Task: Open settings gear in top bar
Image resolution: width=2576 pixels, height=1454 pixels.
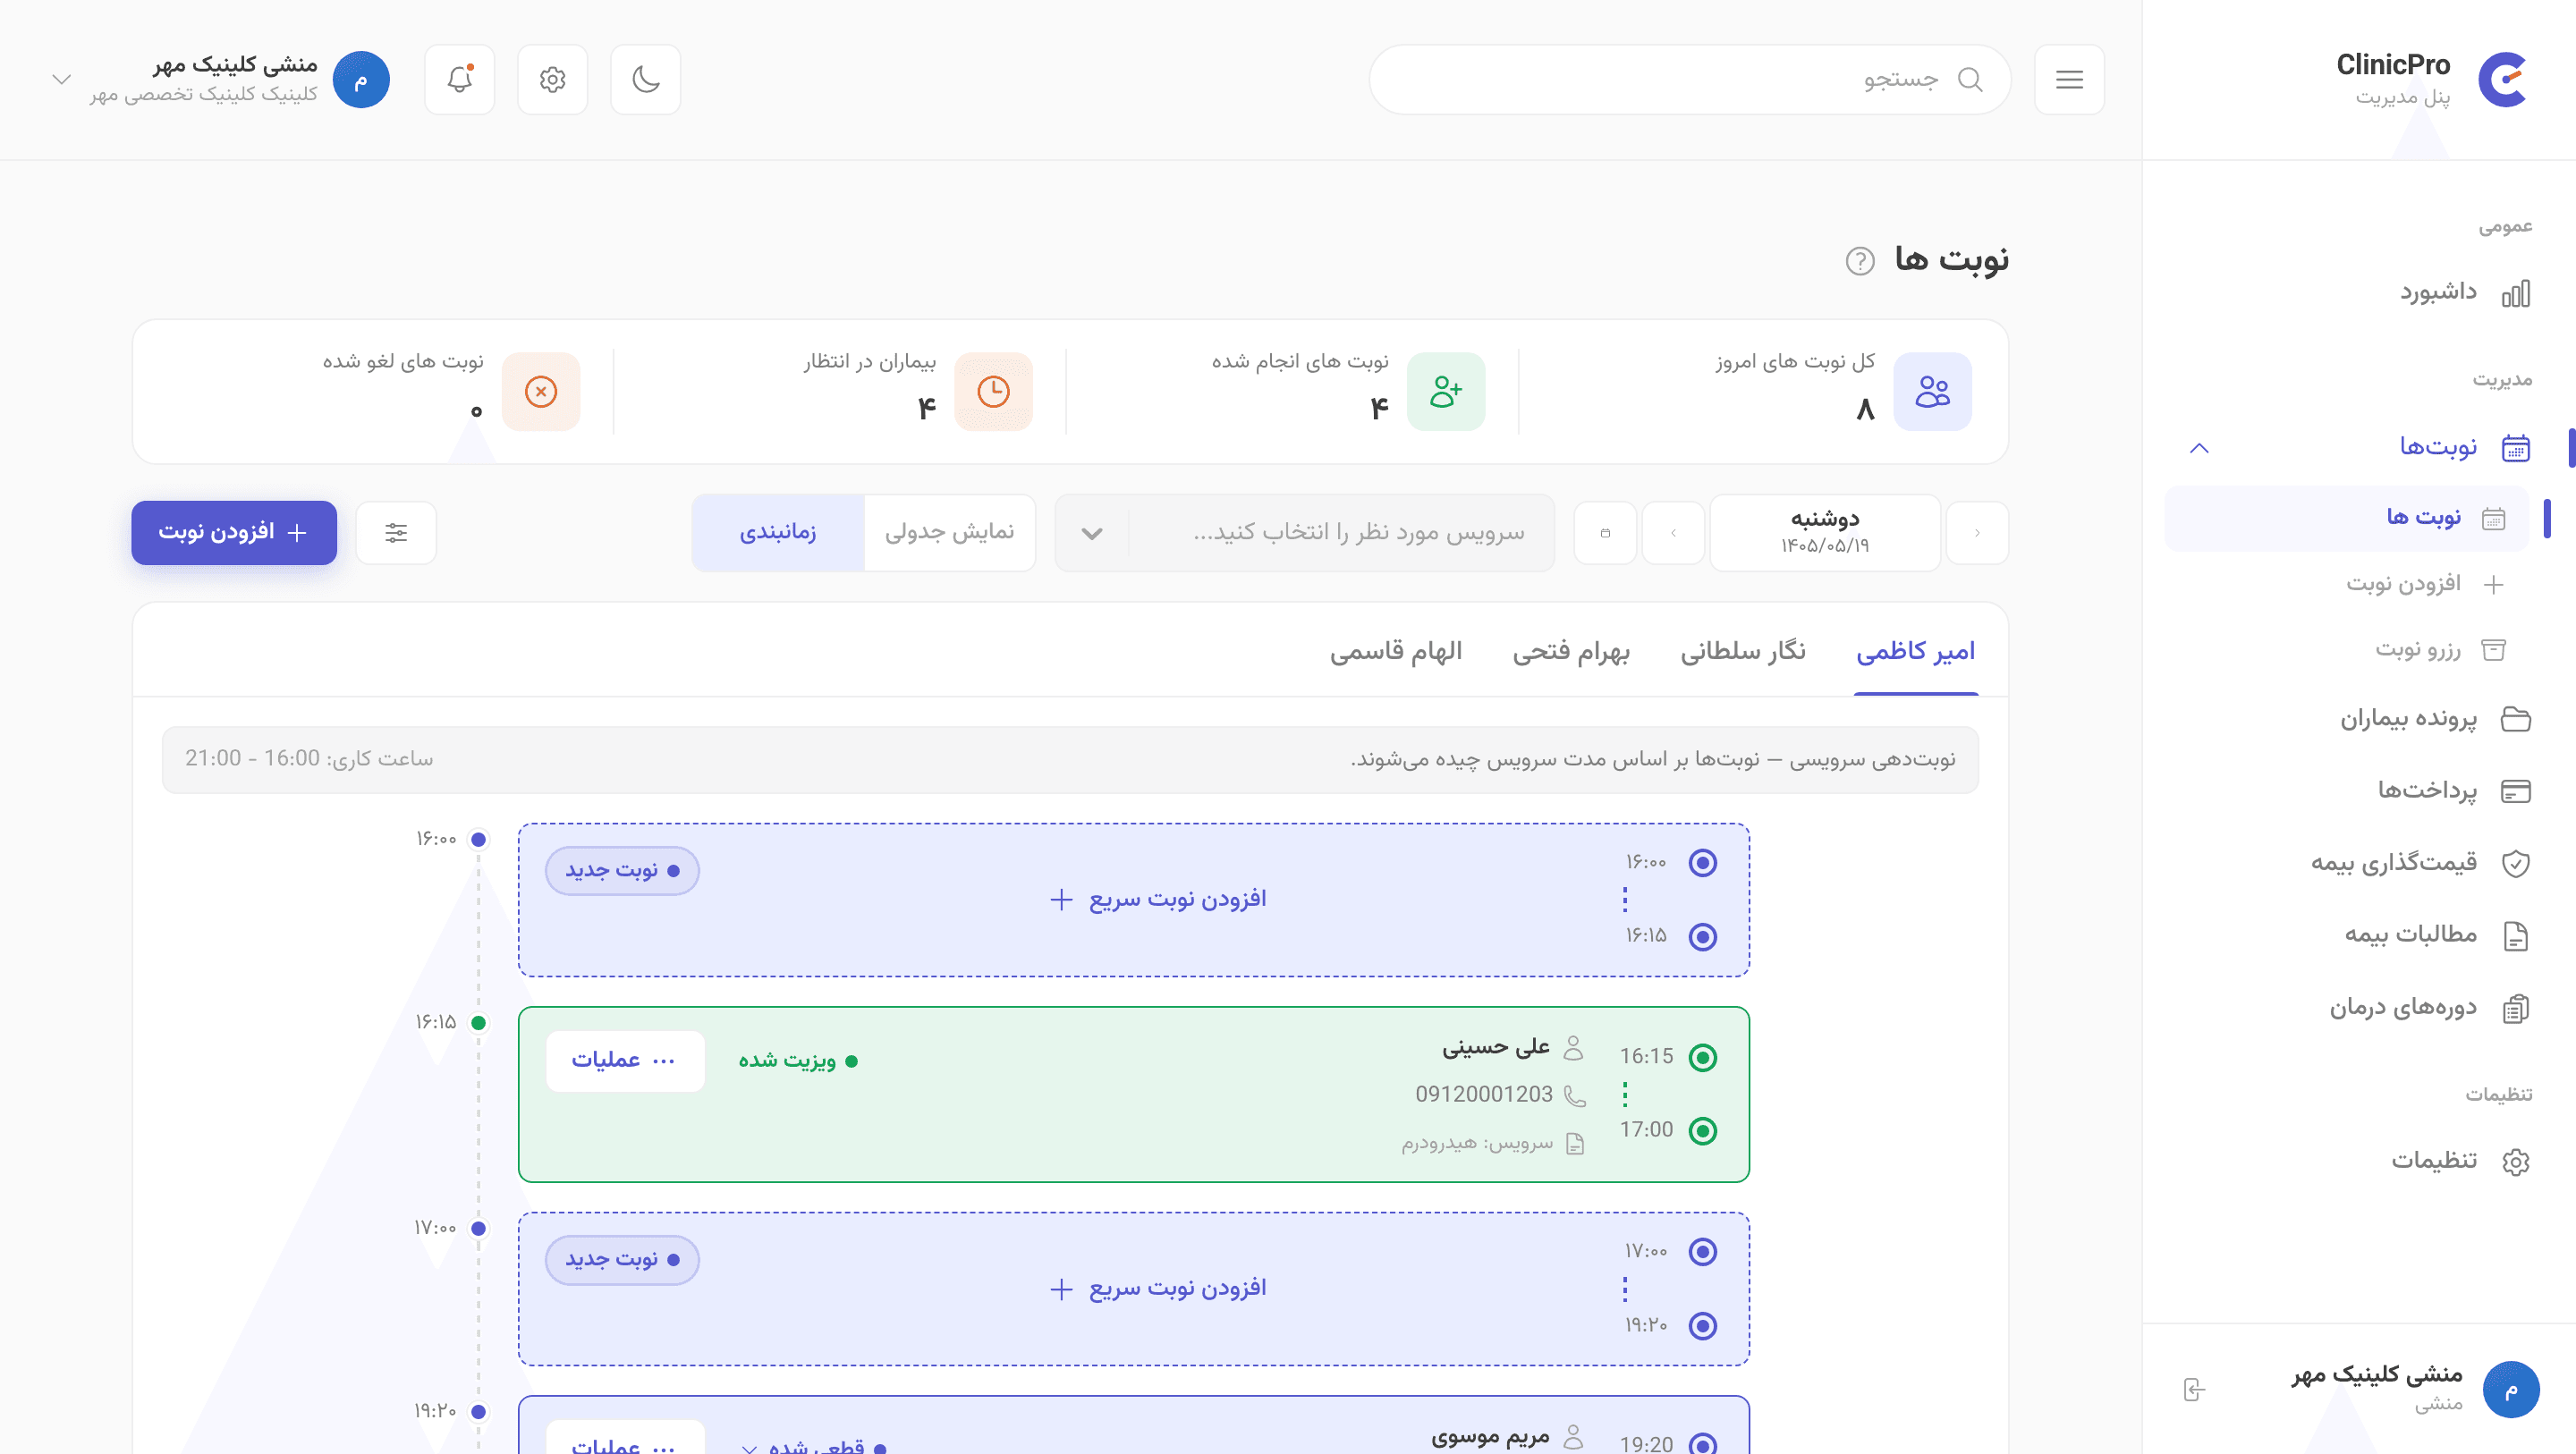Action: [553, 80]
